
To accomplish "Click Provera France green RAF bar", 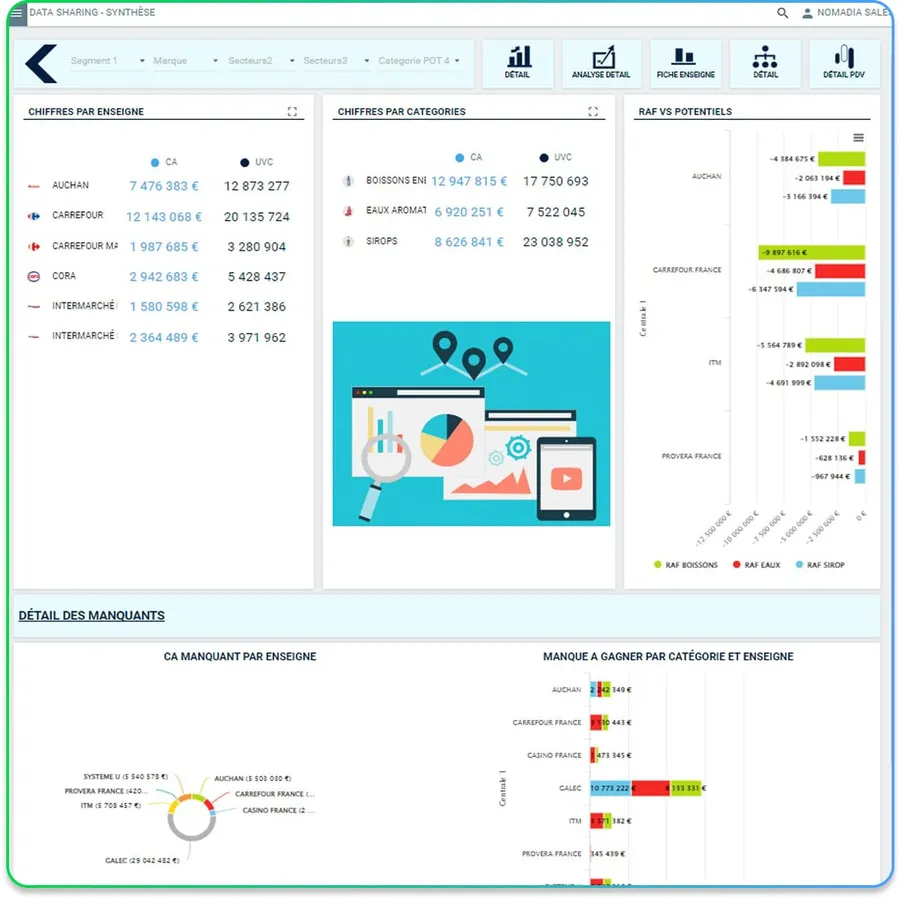I will pos(856,439).
